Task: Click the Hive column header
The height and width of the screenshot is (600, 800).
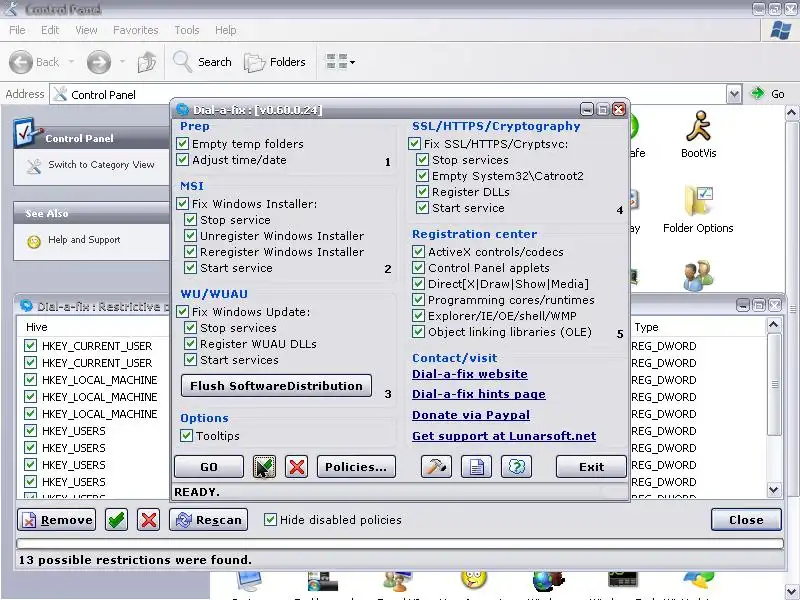Action: pyautogui.click(x=93, y=327)
